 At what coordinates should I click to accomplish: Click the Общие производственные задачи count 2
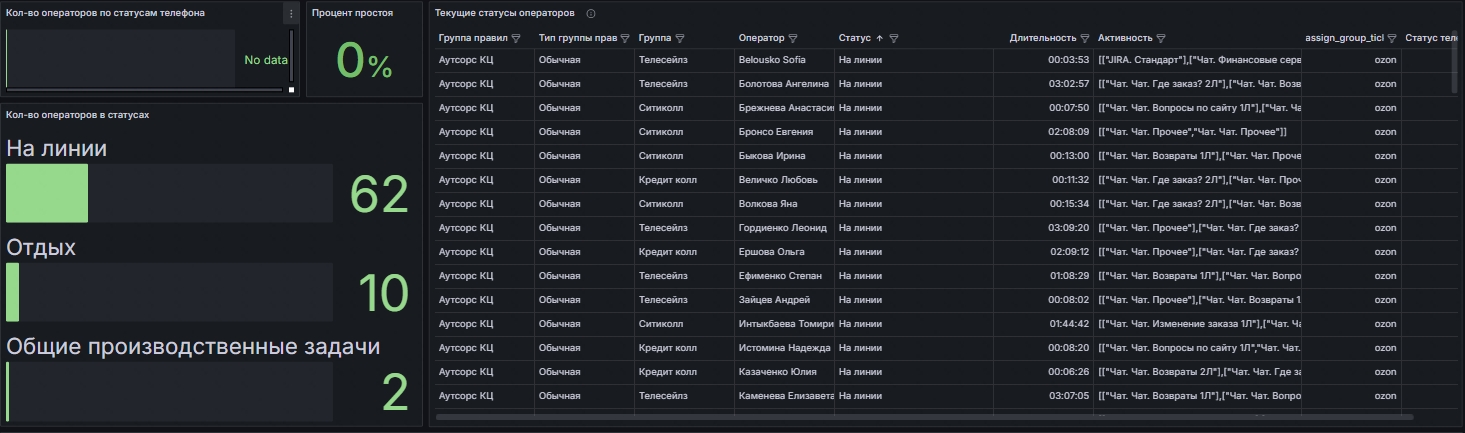pyautogui.click(x=396, y=393)
